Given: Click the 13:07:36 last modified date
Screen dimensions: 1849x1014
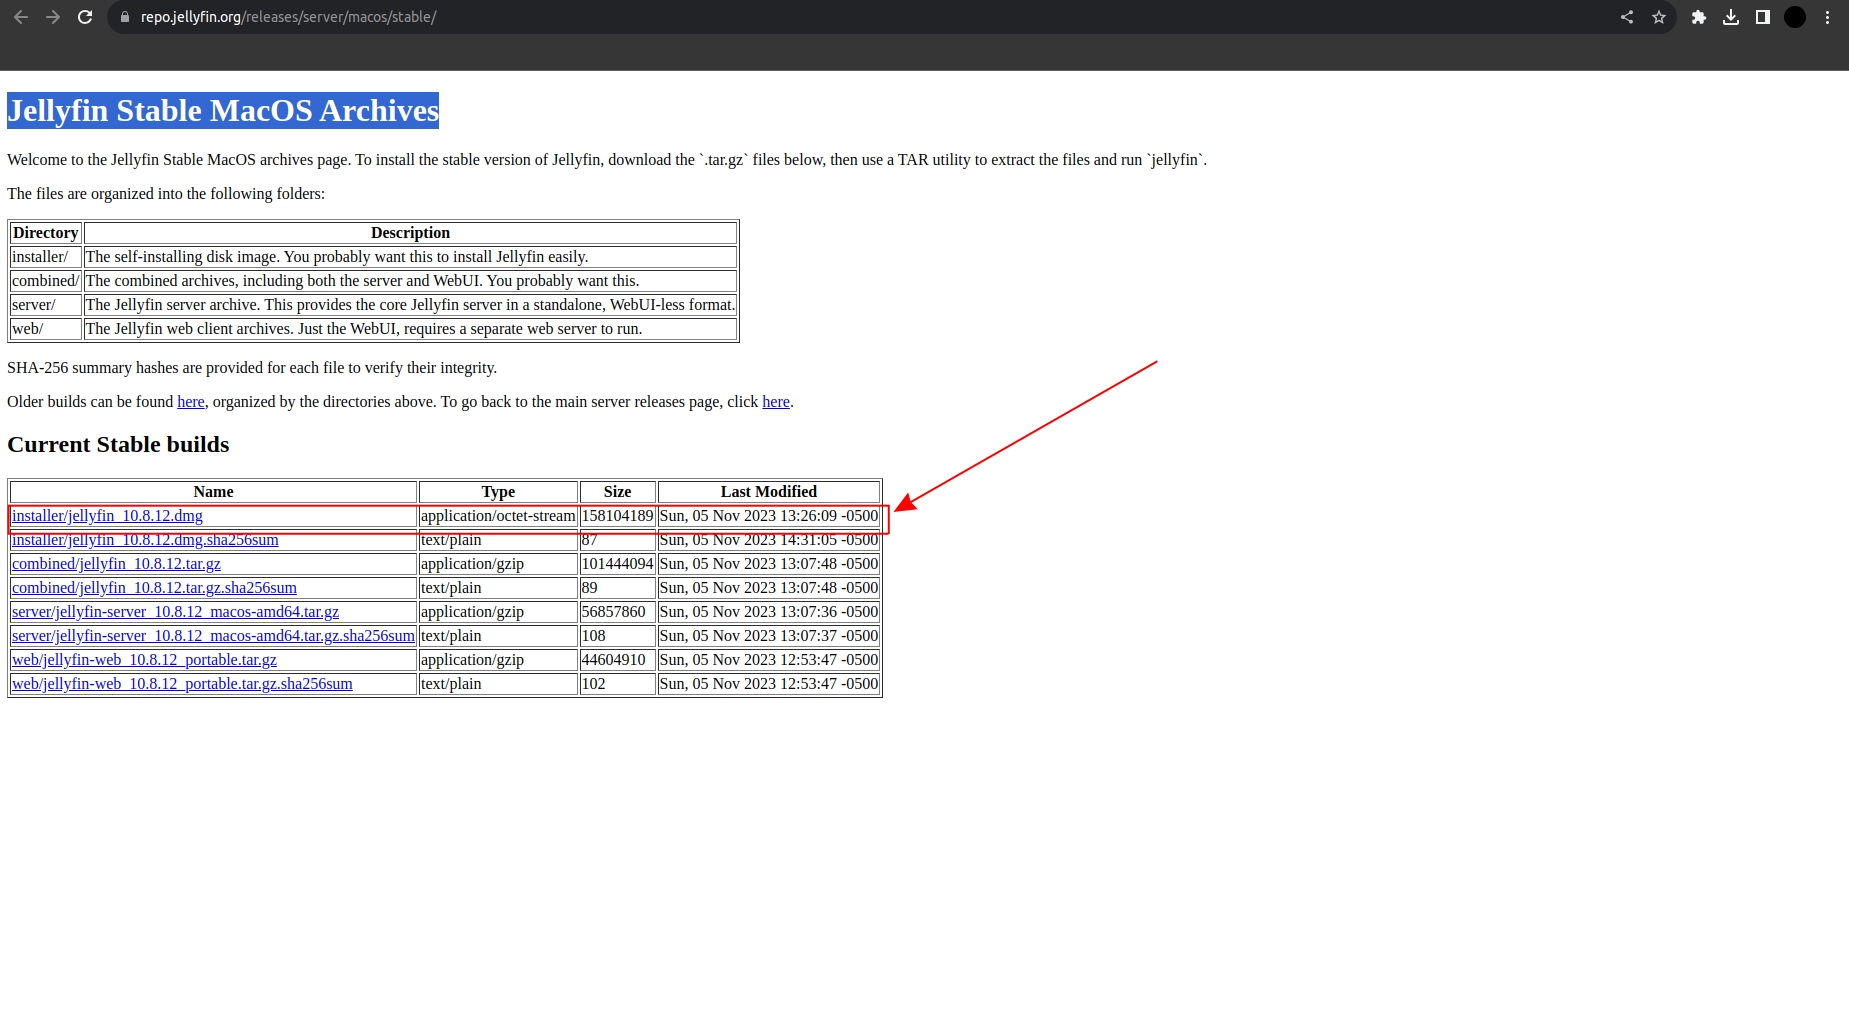Looking at the screenshot, I should click(x=769, y=612).
